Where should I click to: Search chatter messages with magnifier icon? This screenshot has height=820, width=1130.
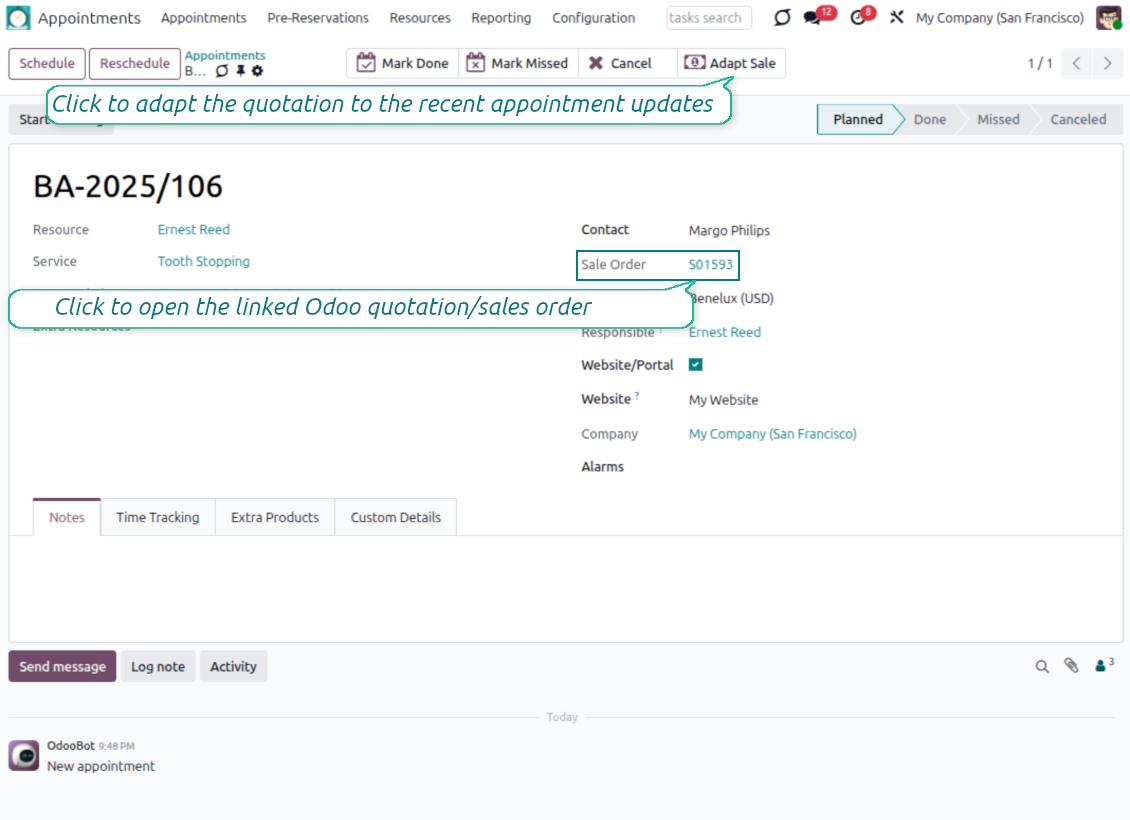(x=1042, y=666)
